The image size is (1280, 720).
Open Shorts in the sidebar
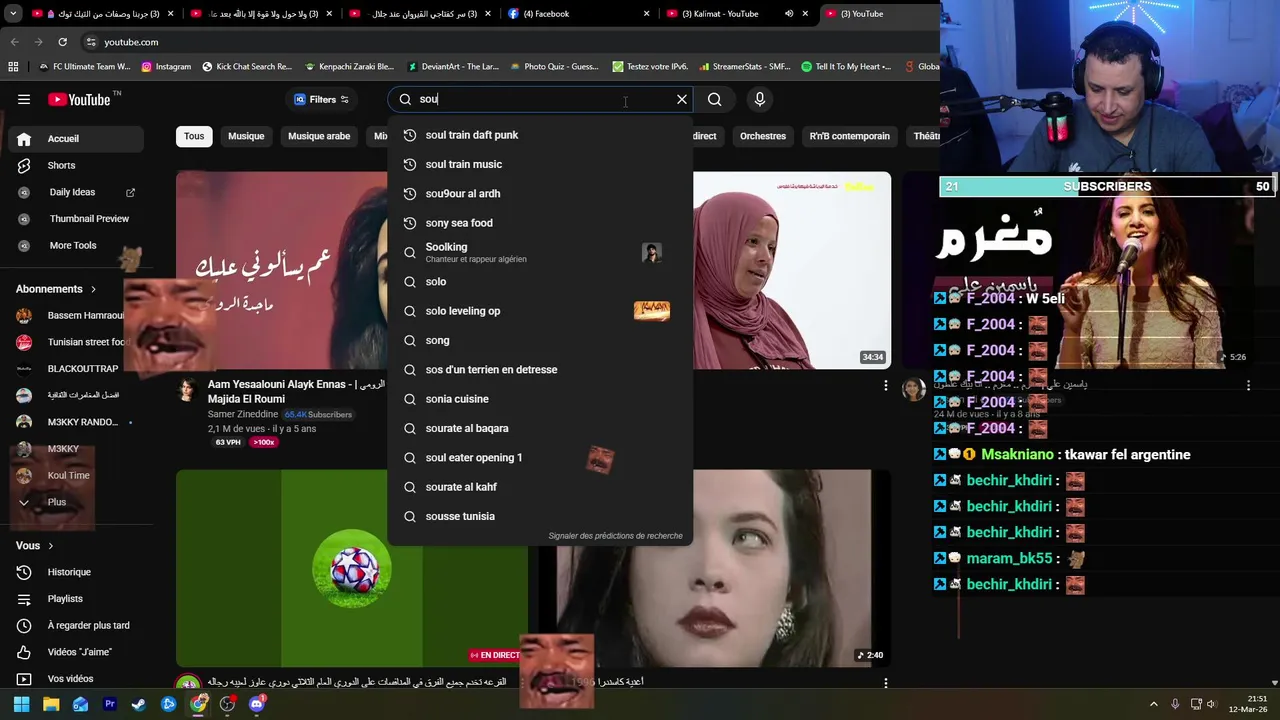[77, 165]
